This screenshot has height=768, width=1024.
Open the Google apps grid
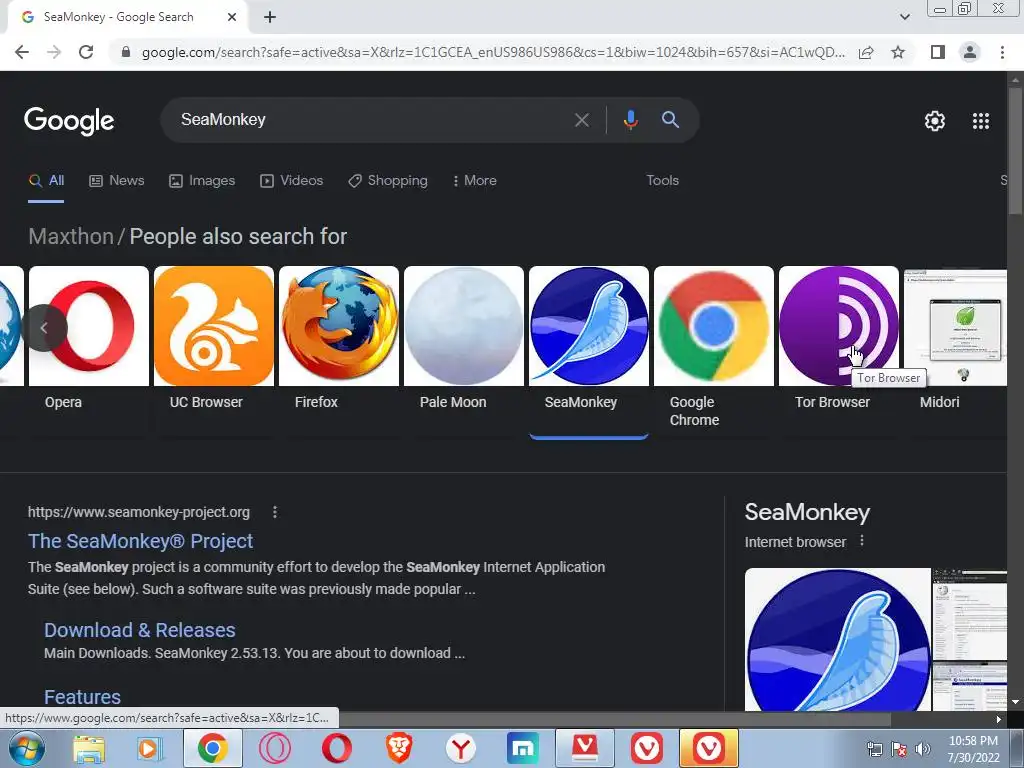(x=980, y=121)
